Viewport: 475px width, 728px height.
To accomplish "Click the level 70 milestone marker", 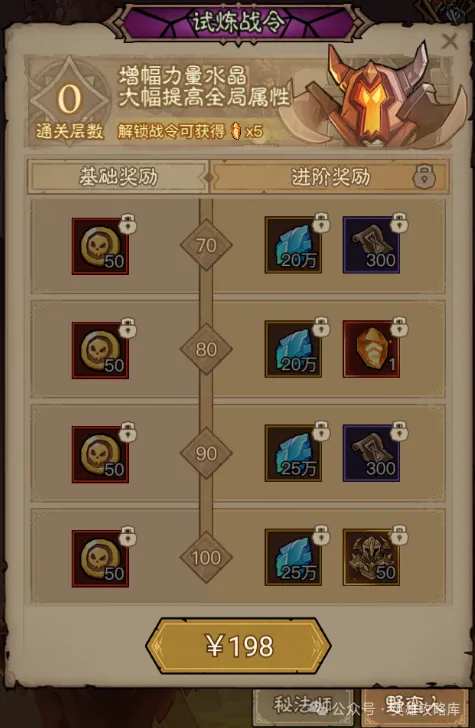I will coord(206,245).
